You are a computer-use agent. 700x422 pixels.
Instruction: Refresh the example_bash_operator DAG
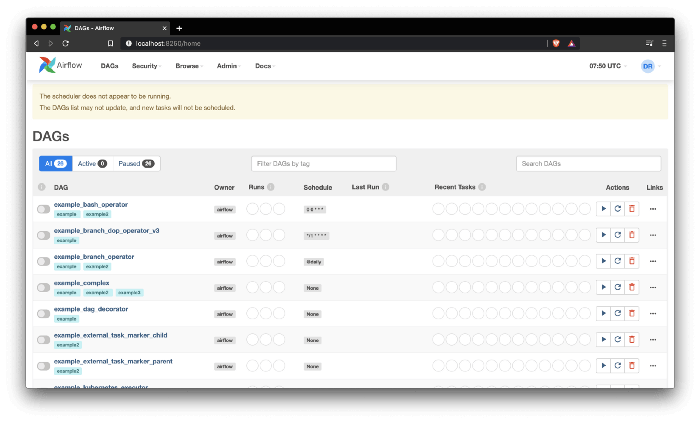coord(617,209)
